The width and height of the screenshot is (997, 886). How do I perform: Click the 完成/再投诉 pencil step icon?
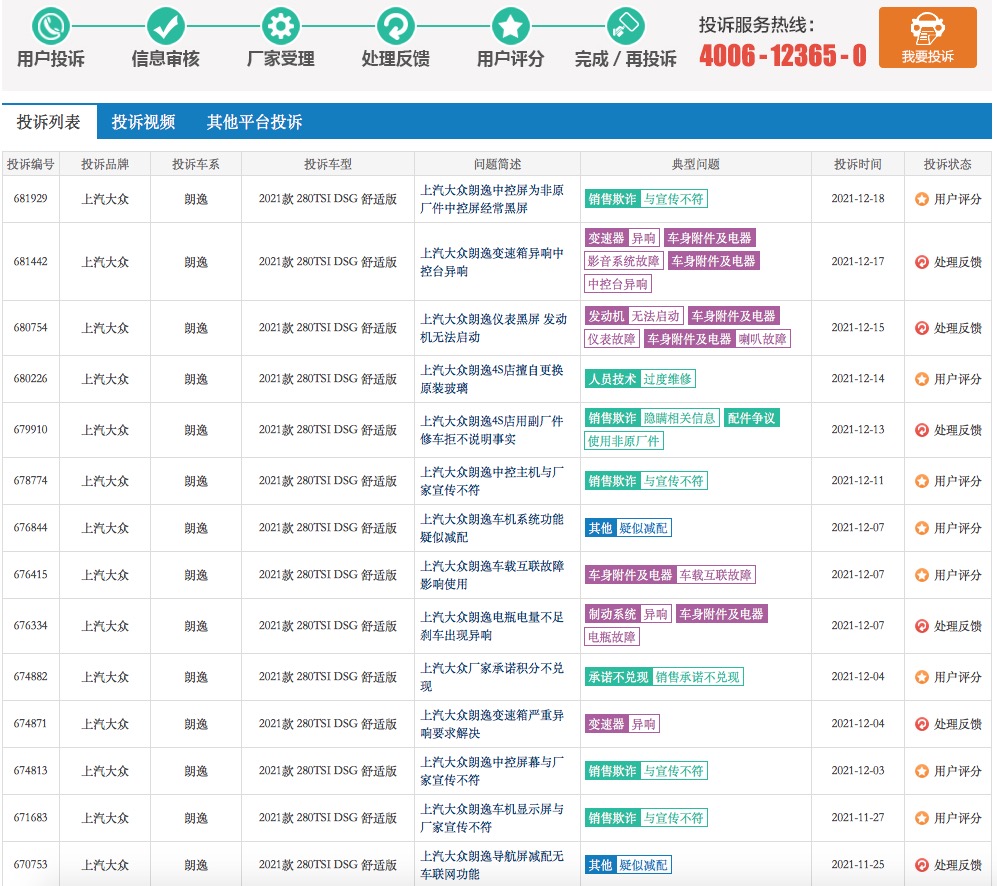point(626,25)
